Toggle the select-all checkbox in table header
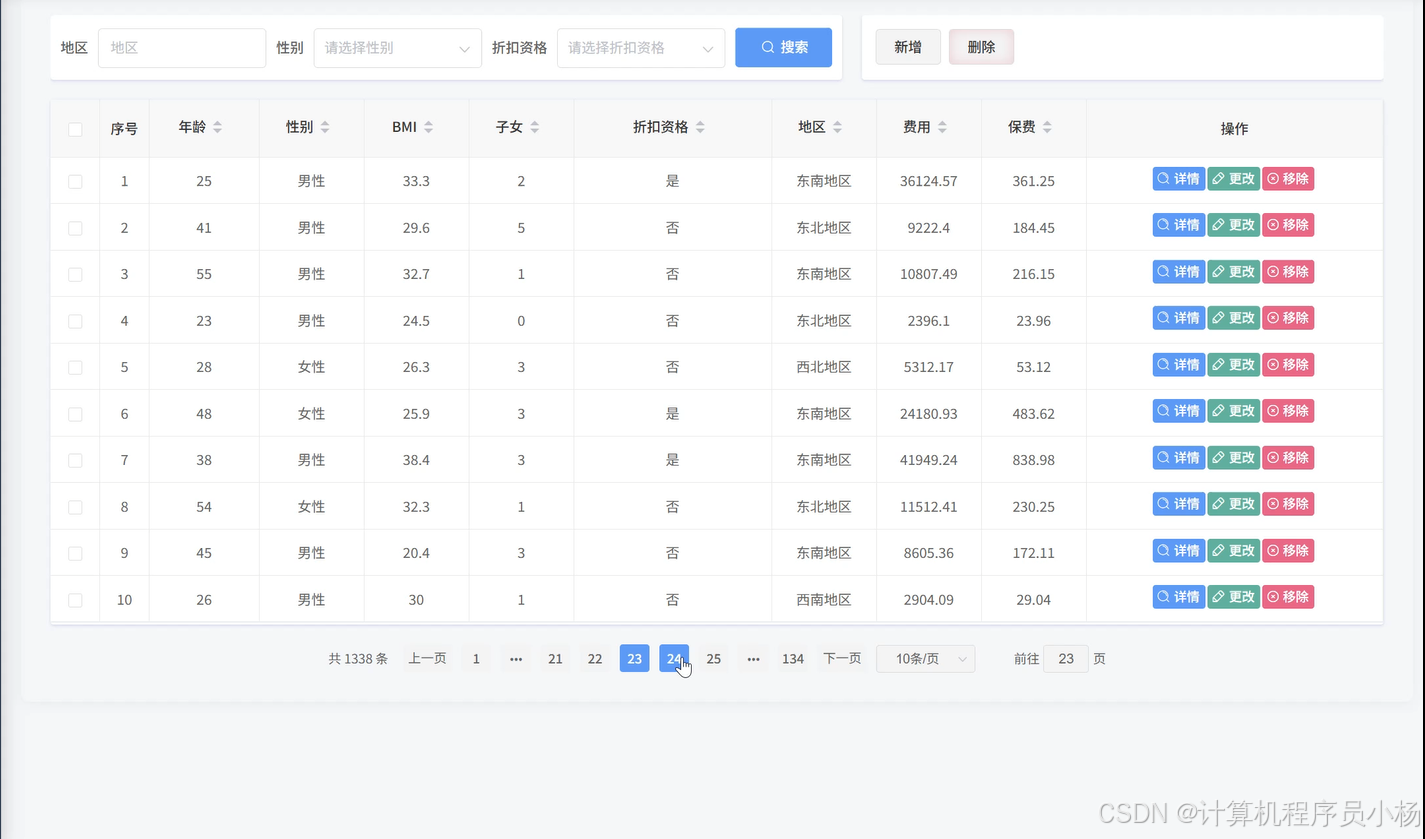 coord(75,129)
